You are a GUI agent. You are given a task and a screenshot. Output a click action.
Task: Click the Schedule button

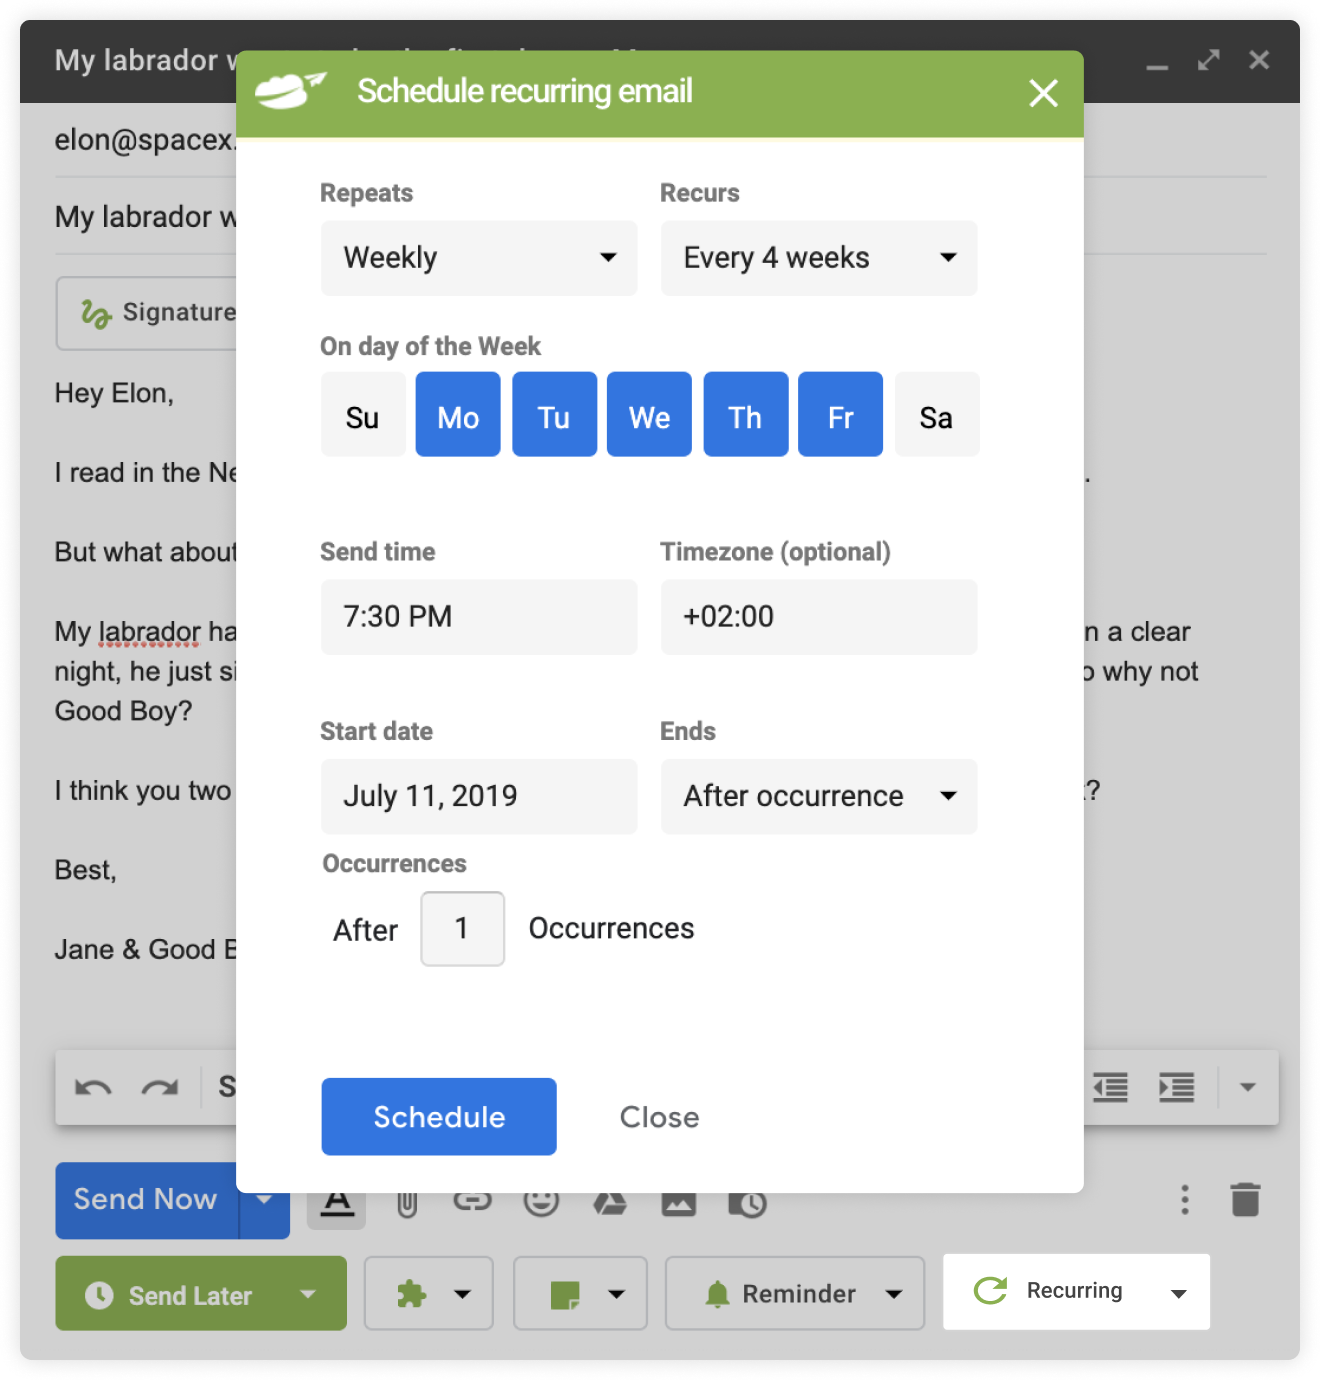pos(438,1116)
